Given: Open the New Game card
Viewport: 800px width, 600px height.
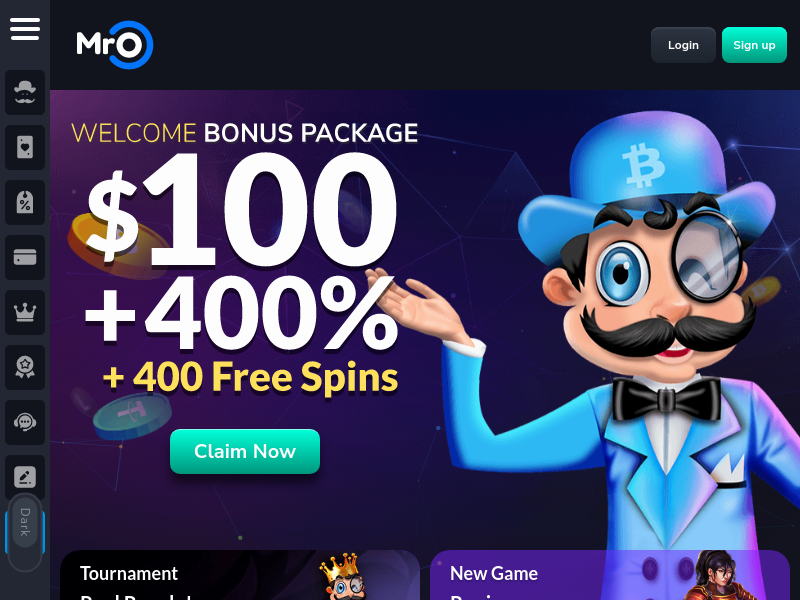Looking at the screenshot, I should (x=610, y=575).
